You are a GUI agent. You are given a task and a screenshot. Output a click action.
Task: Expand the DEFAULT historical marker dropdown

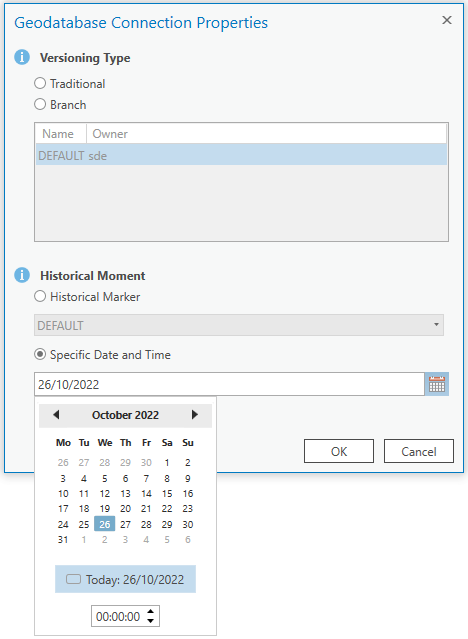pos(239,325)
